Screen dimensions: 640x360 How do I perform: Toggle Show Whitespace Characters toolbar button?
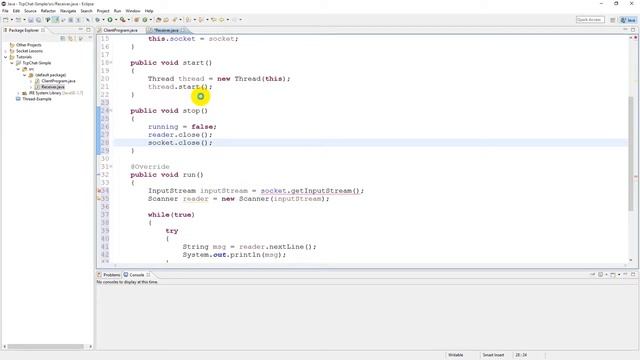(78, 20)
